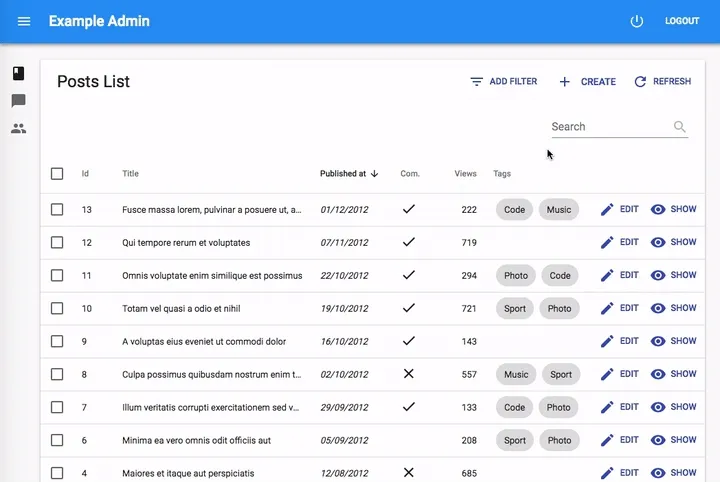The image size is (720, 482).
Task: Open Posts section via book icon
Action: [18, 73]
